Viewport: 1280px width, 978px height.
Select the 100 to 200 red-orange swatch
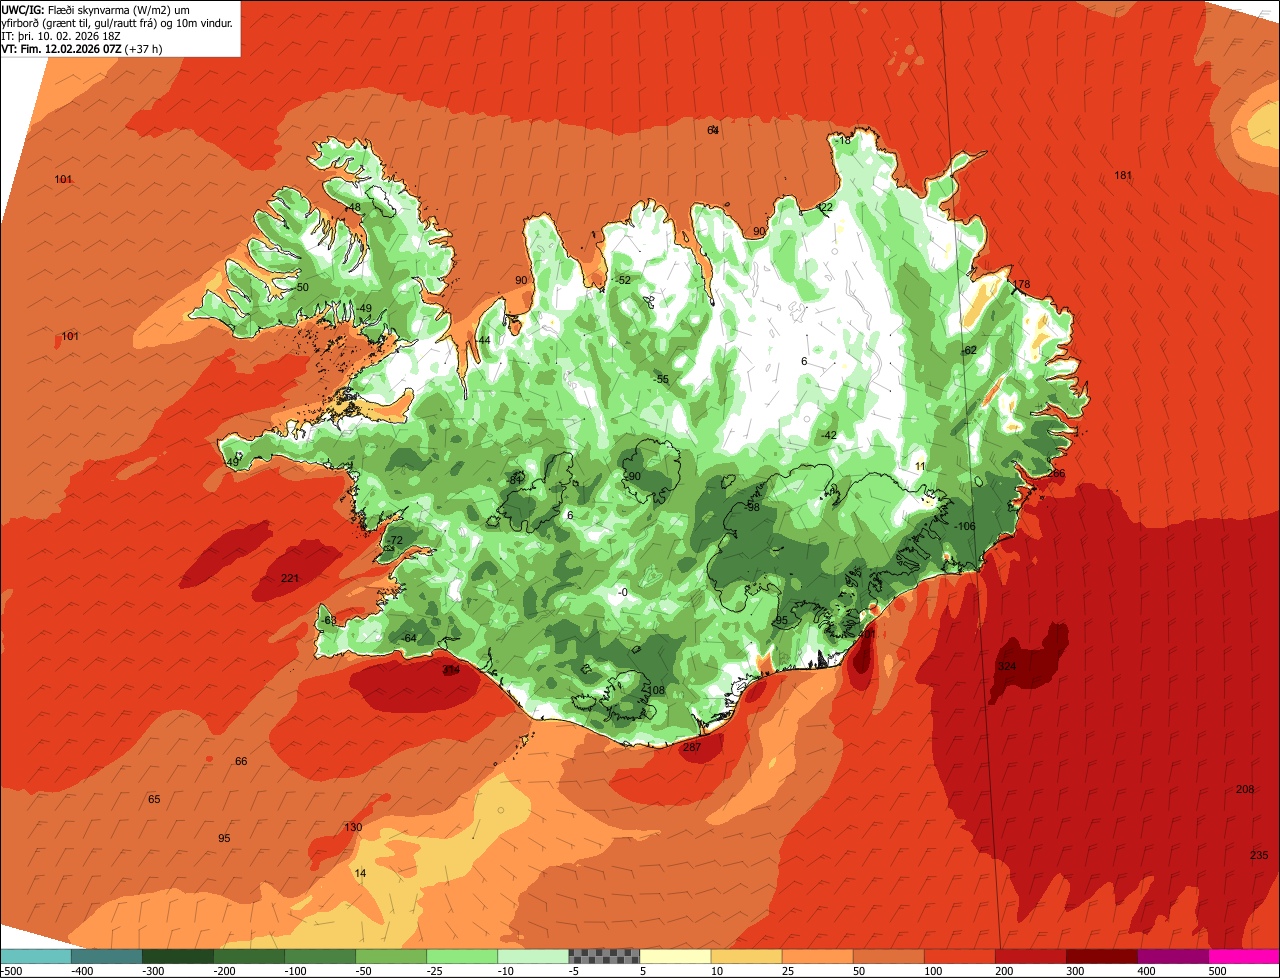click(959, 956)
